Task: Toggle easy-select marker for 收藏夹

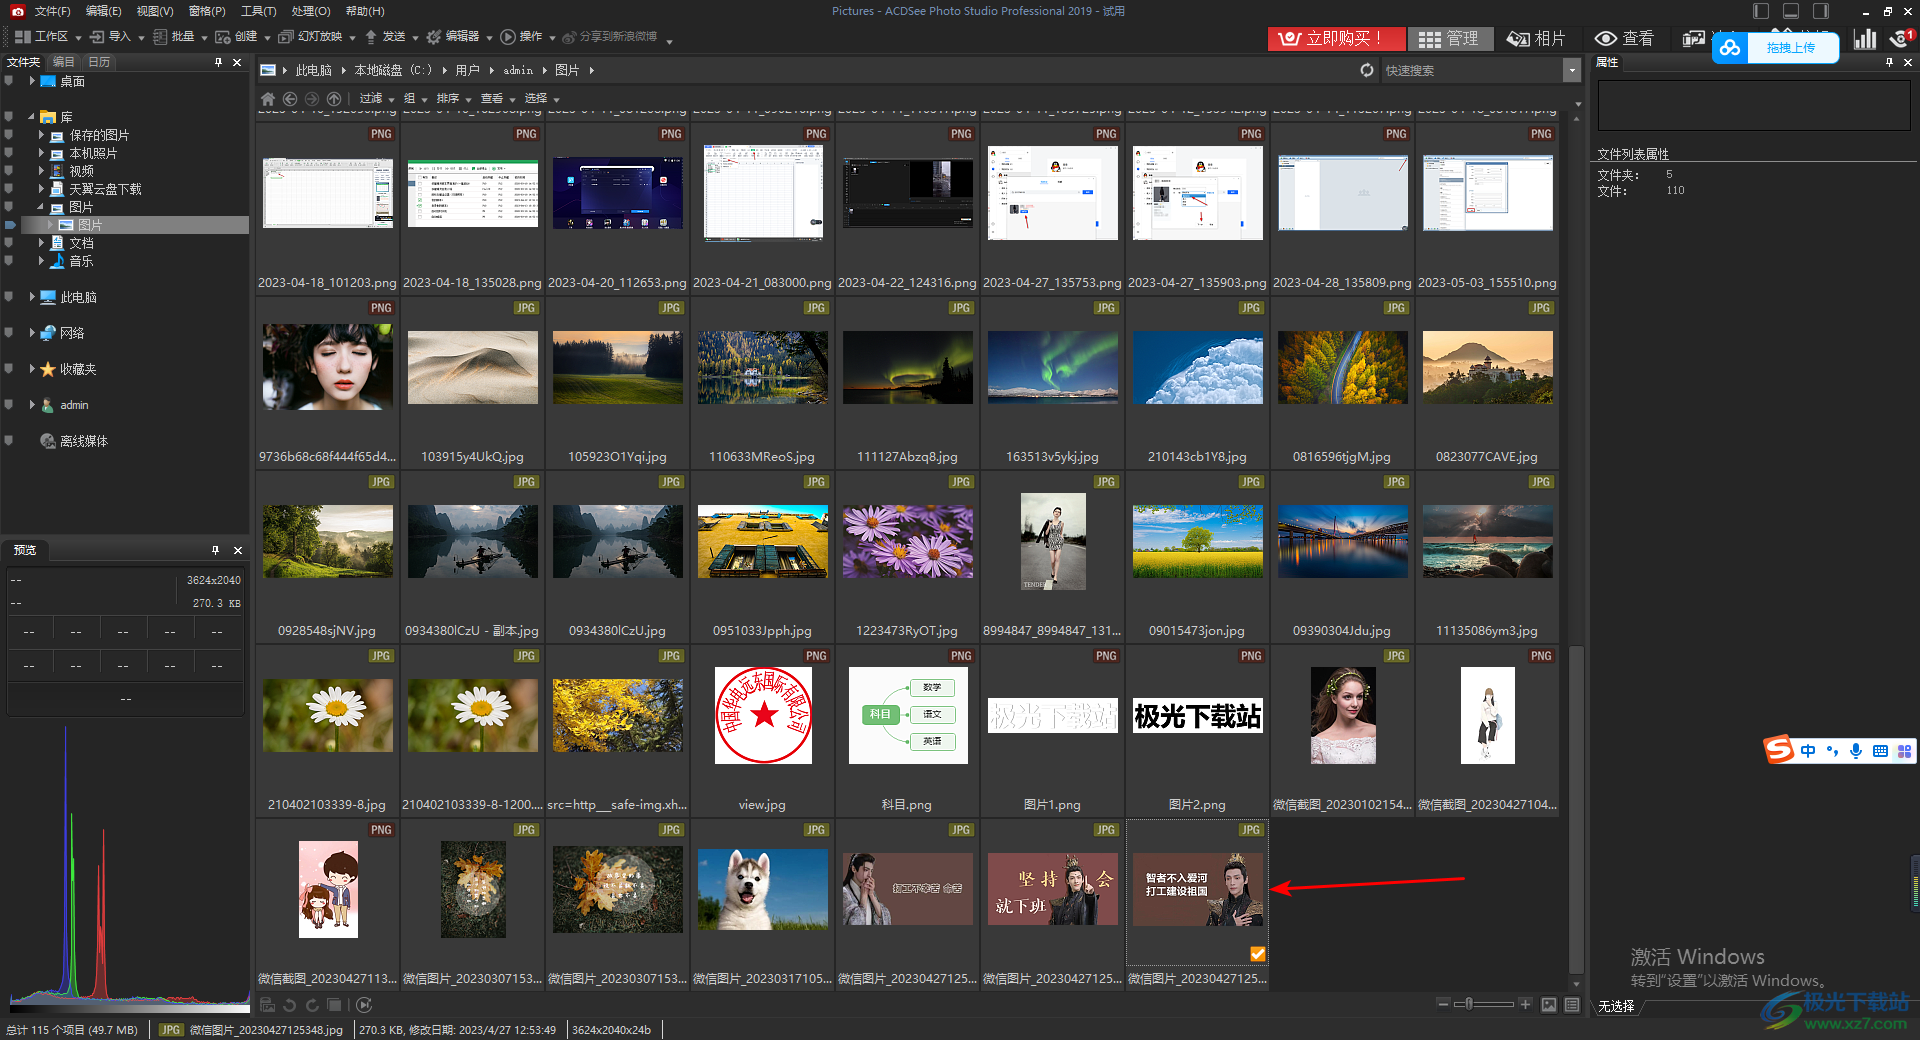Action: pos(8,369)
